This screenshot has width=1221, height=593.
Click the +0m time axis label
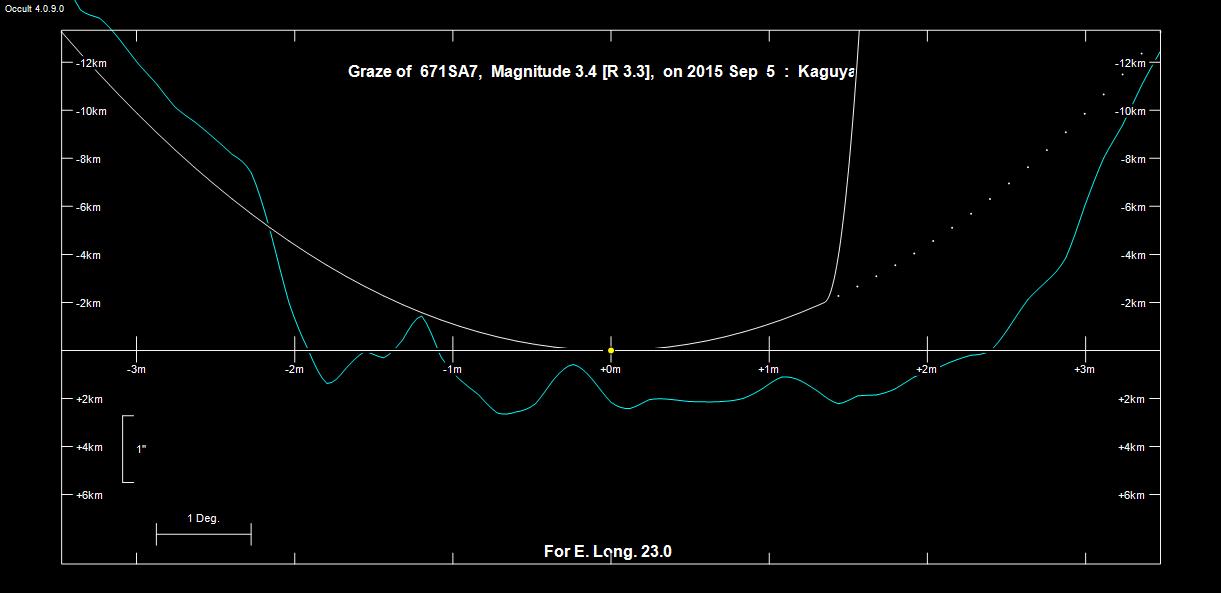coord(610,370)
